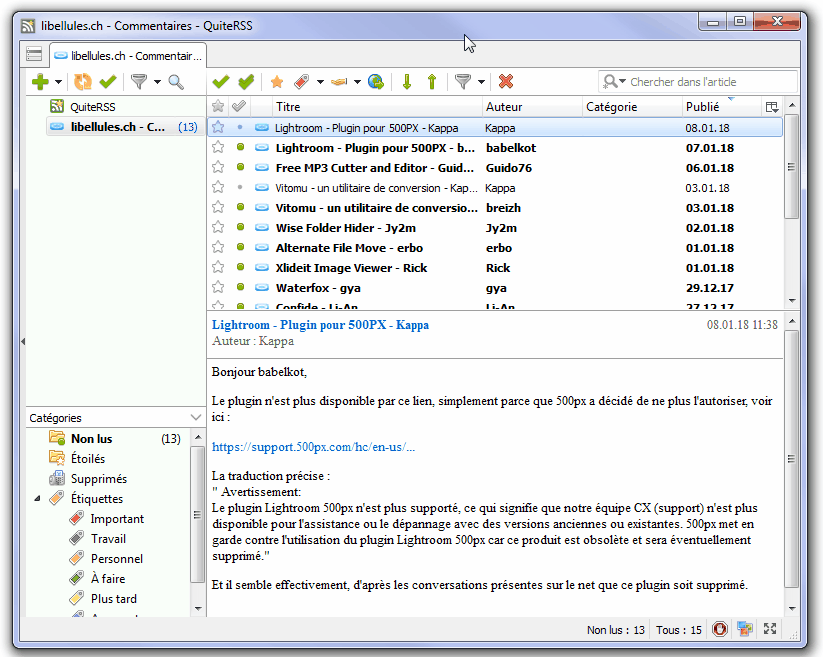The height and width of the screenshot is (657, 823).
Task: Select the À faire label
Action: click(108, 578)
